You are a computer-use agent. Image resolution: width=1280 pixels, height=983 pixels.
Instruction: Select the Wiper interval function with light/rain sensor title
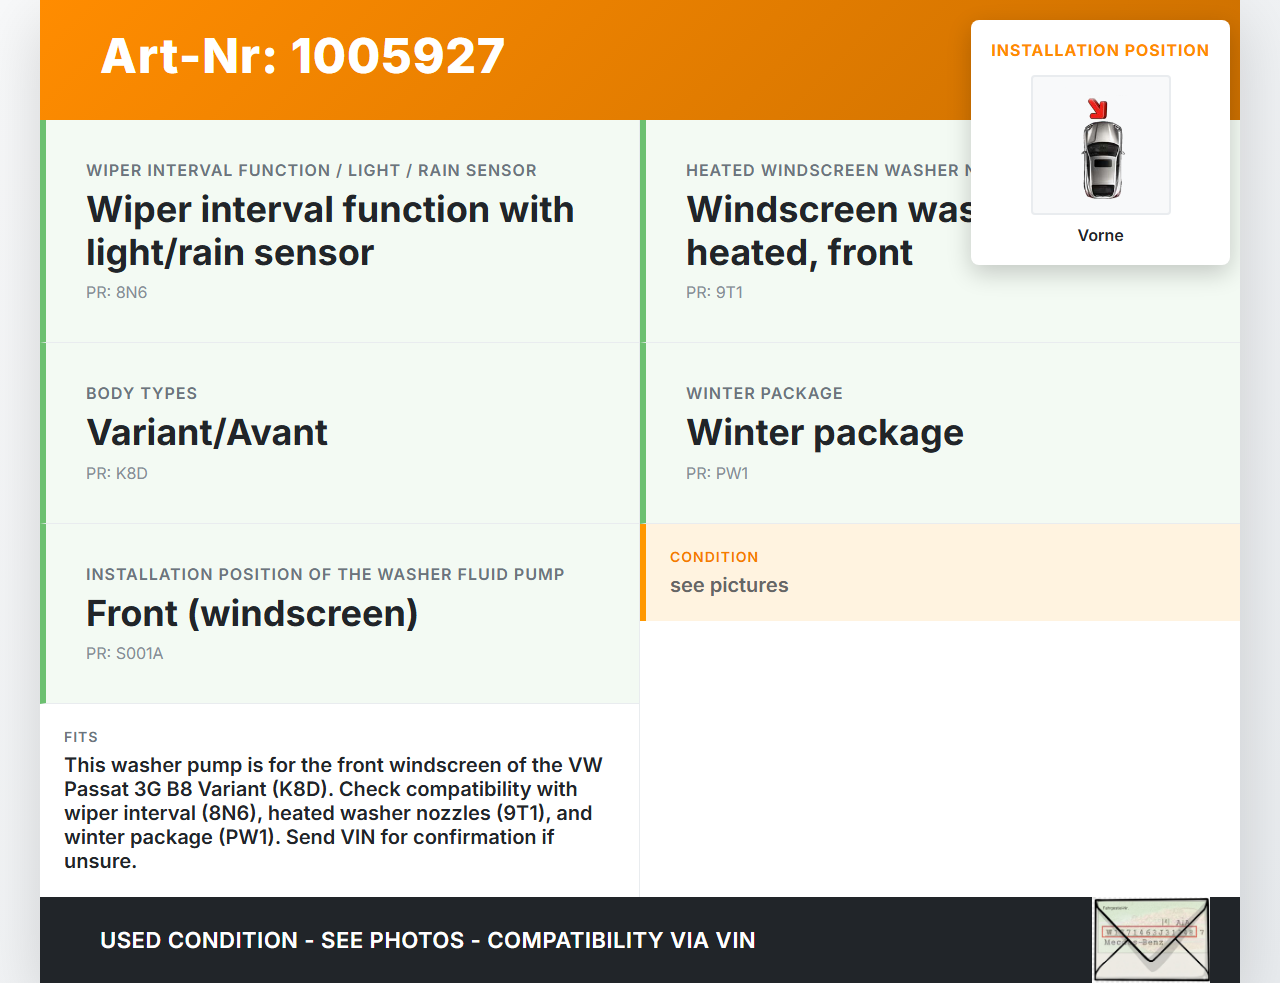[x=330, y=231]
